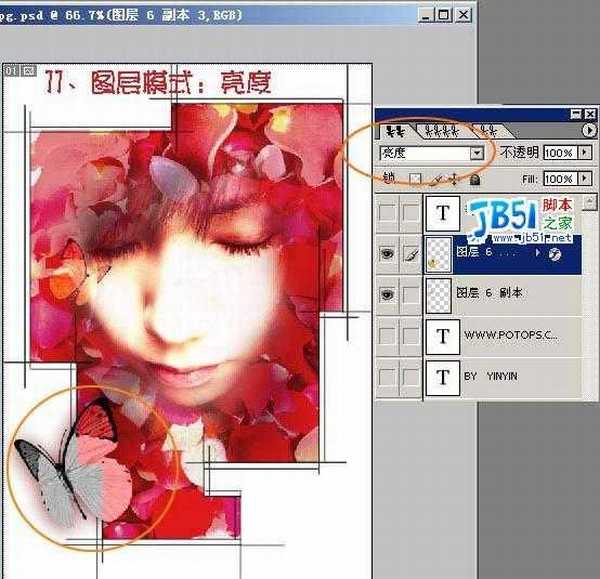
Task: Click the 图层 6 副本 layer thumbnail
Action: [439, 295]
